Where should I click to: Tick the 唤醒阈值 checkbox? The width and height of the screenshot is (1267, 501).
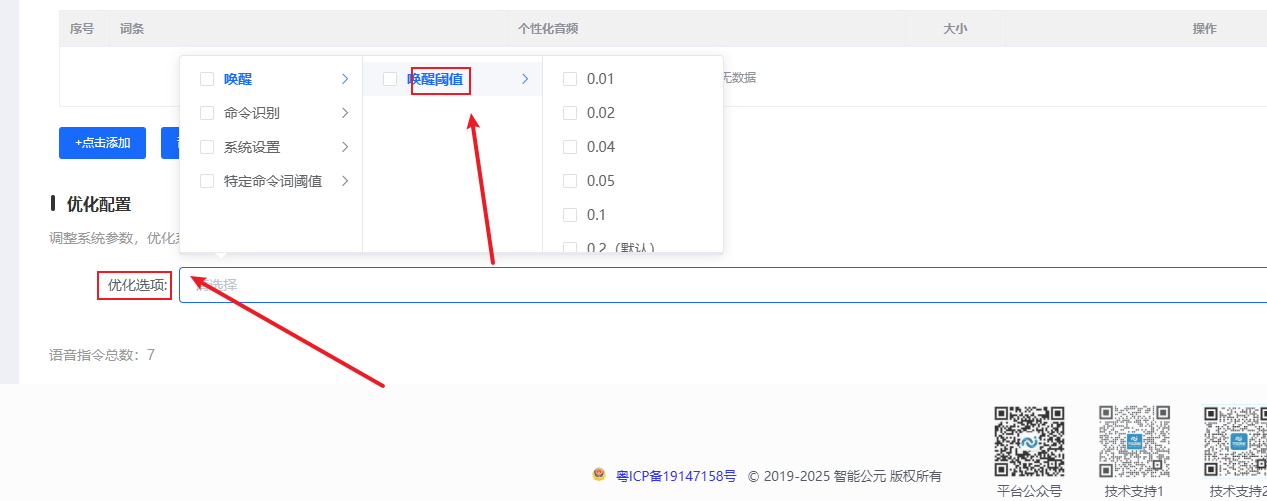[x=390, y=79]
